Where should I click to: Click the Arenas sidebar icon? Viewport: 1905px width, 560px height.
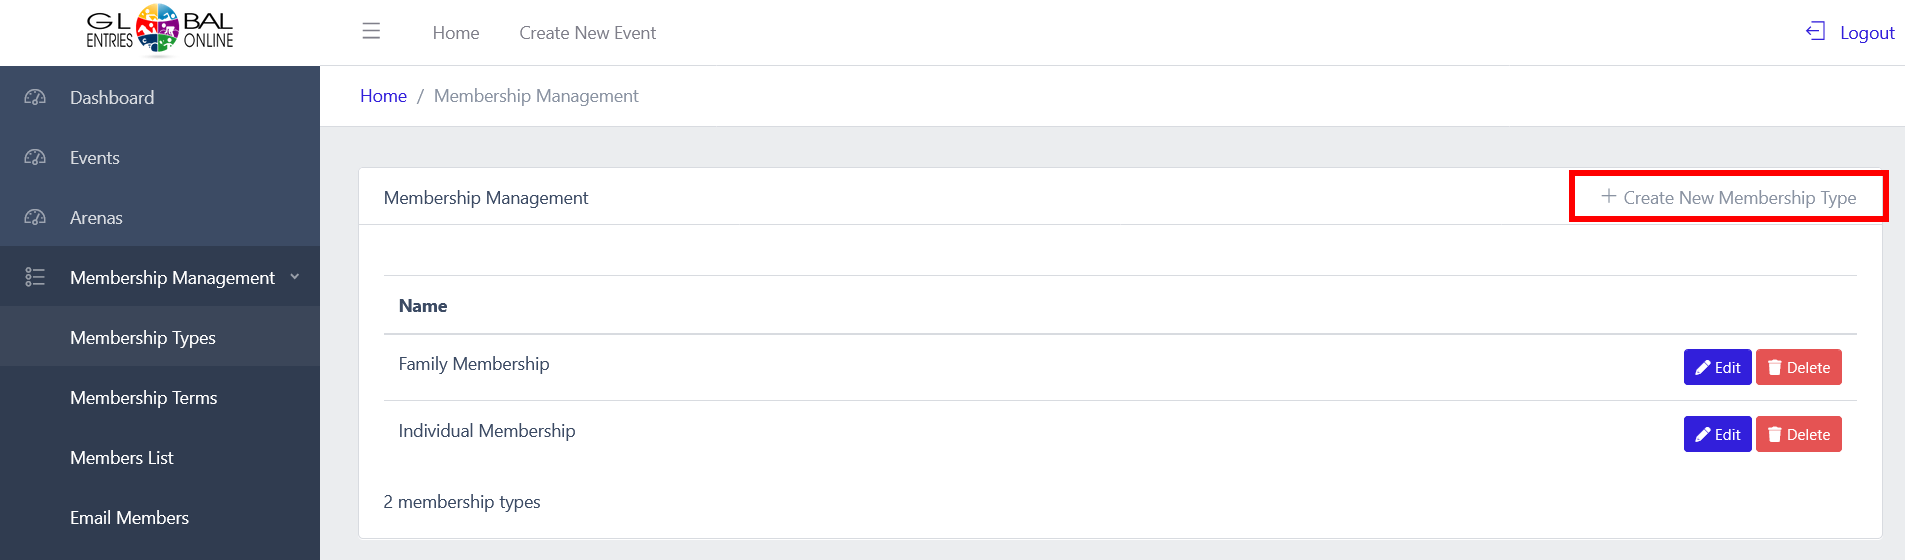35,218
